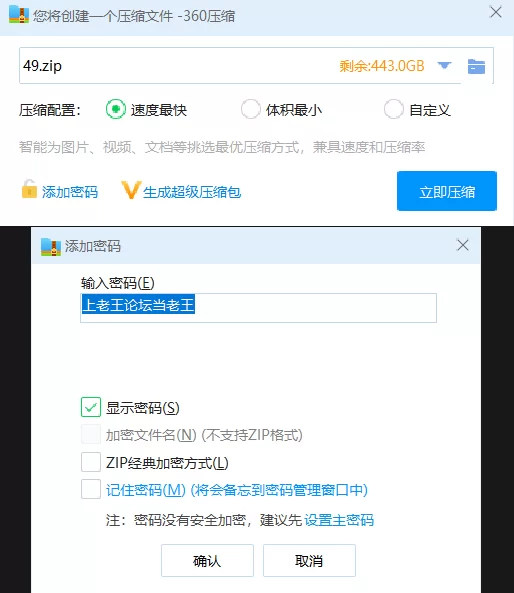Click the 360压缩 app icon in title bar
The width and height of the screenshot is (514, 593).
[x=19, y=14]
